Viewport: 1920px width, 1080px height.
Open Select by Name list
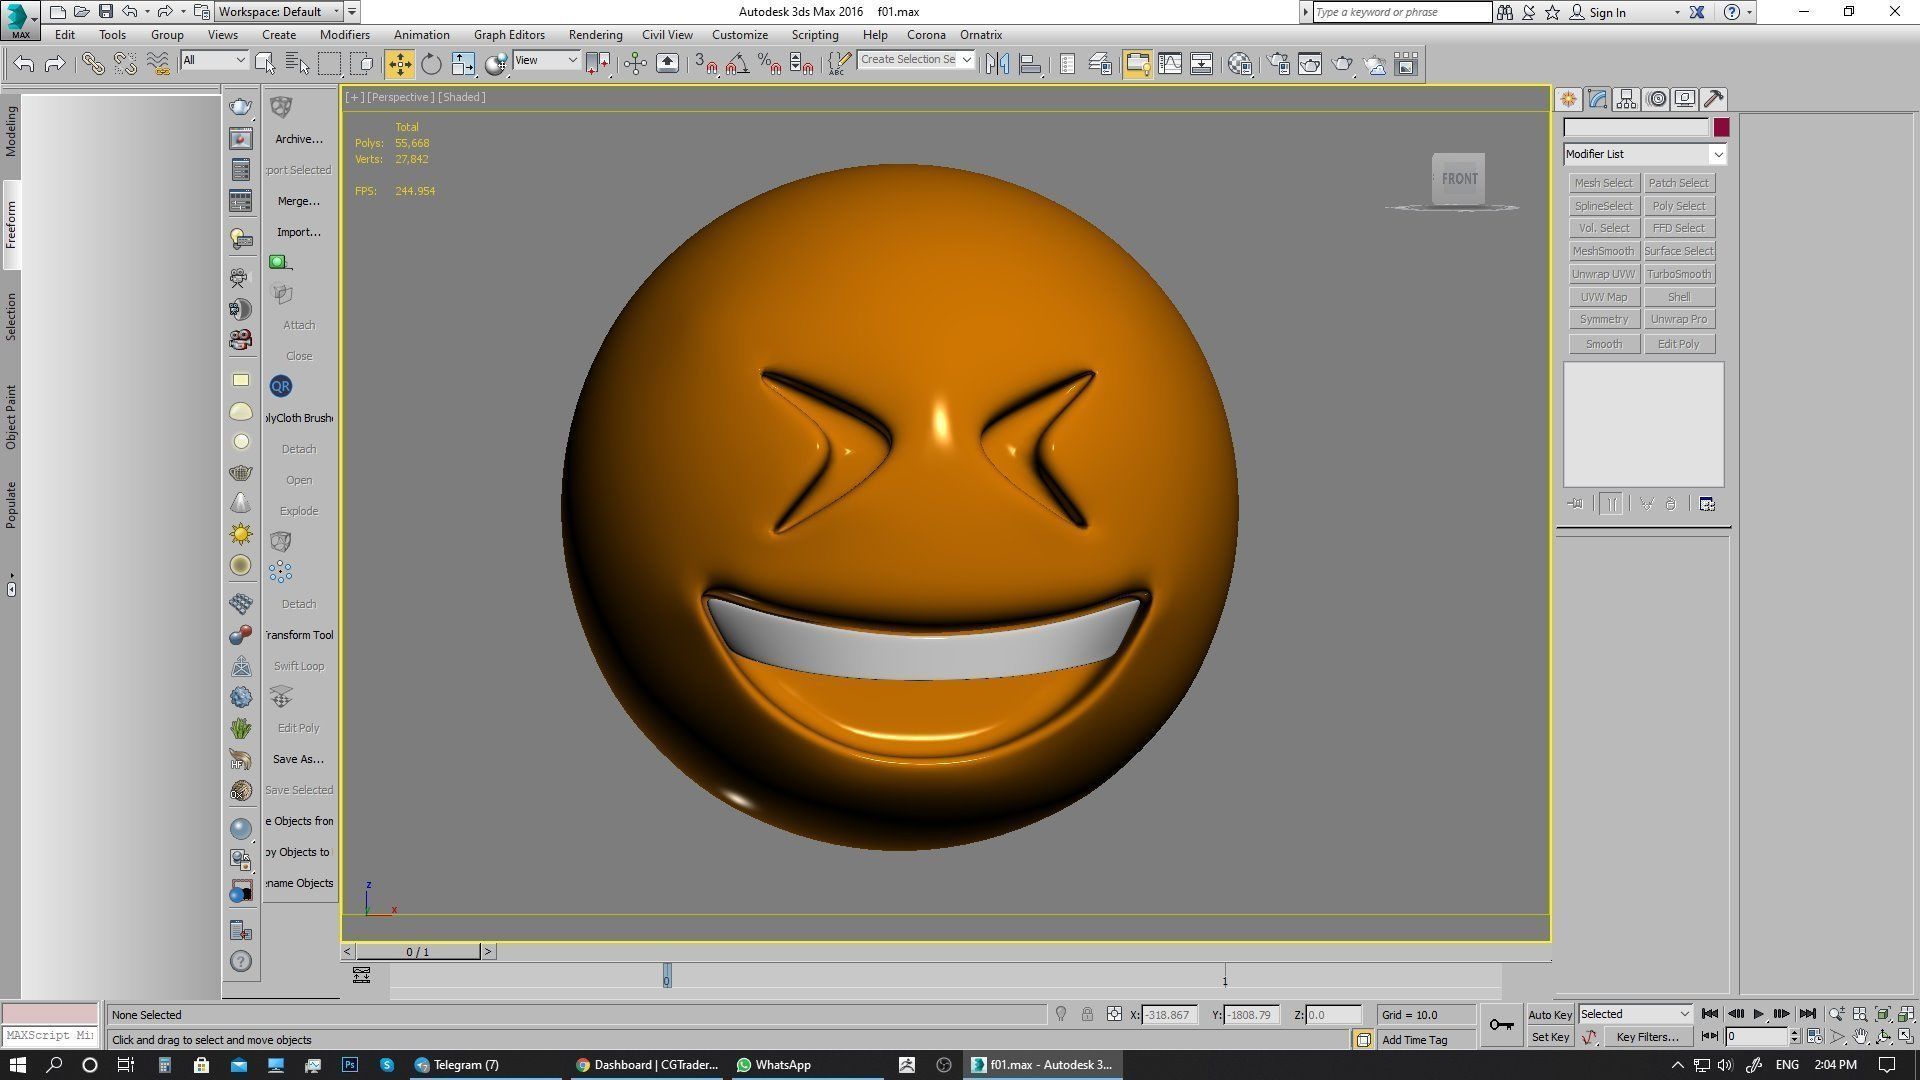pyautogui.click(x=297, y=64)
